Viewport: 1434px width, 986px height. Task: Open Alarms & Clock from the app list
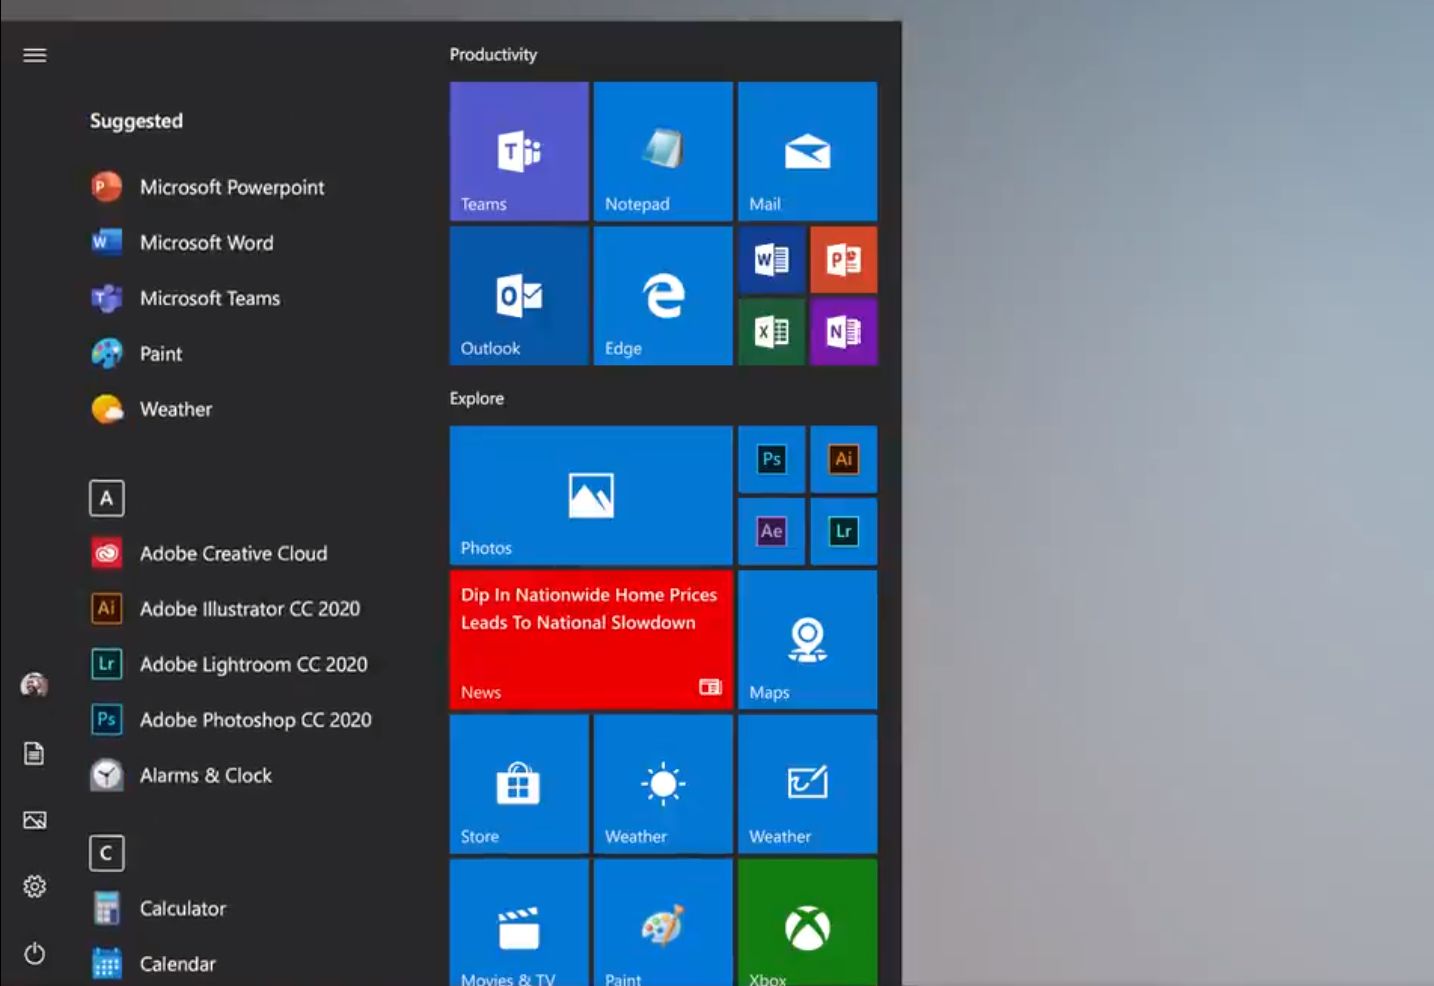(x=181, y=775)
